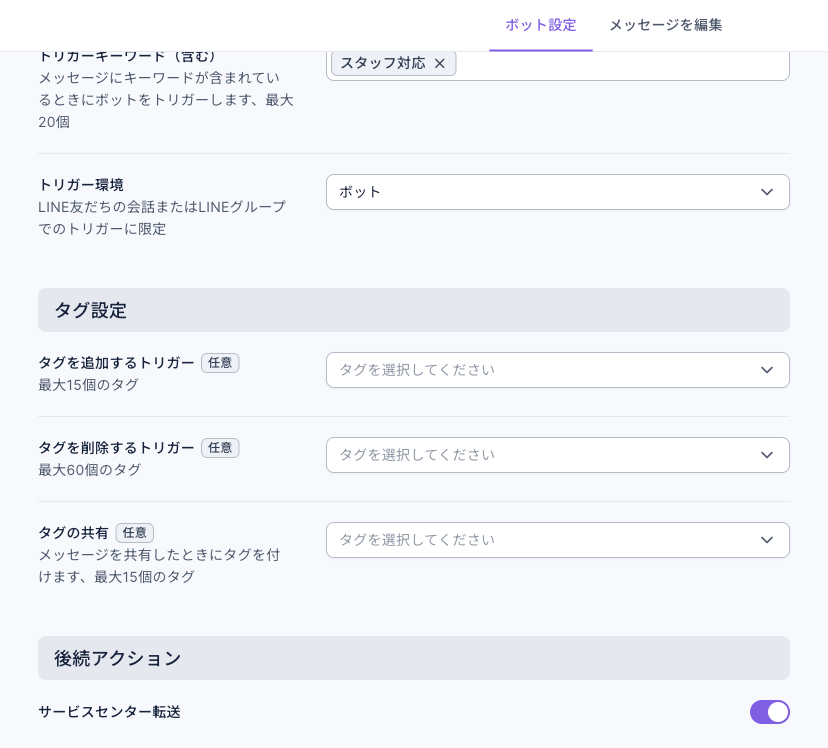This screenshot has width=828, height=748.
Task: Click the 任意 badge beside タグを削除するトリガー
Action: (220, 448)
